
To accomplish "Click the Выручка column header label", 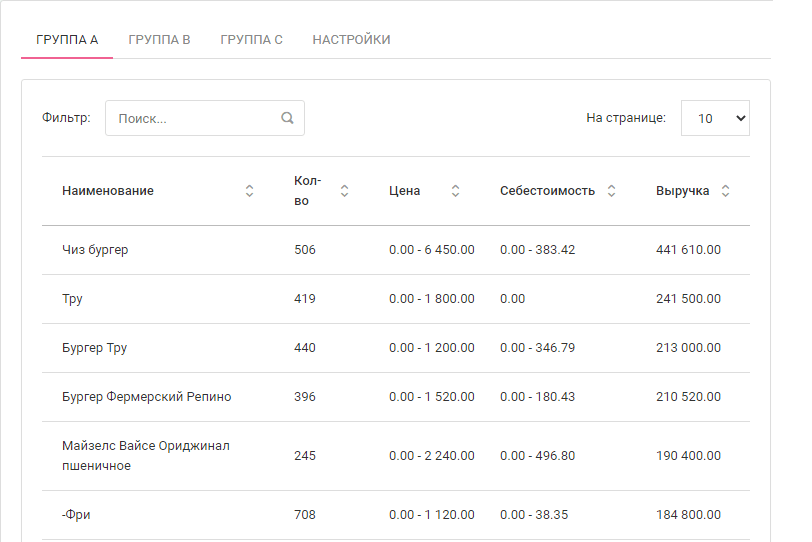I will click(x=683, y=191).
